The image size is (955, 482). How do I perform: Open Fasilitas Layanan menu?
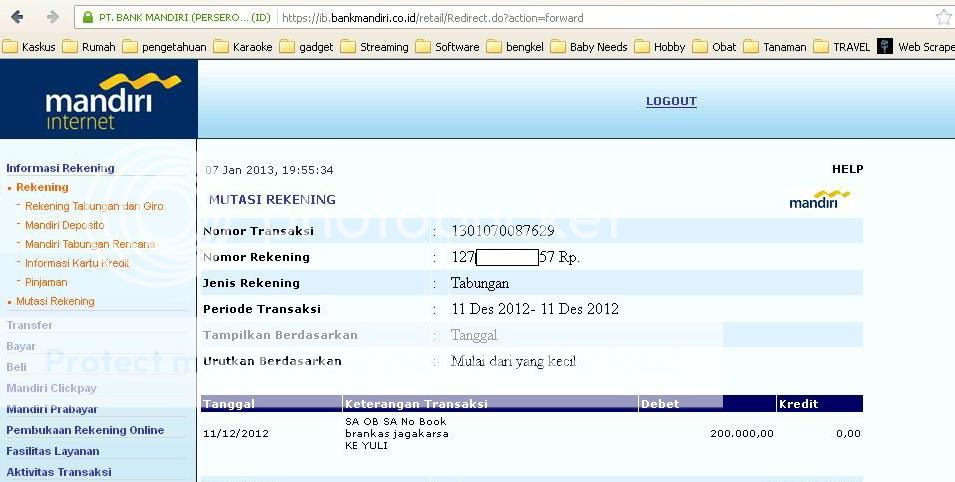point(52,451)
